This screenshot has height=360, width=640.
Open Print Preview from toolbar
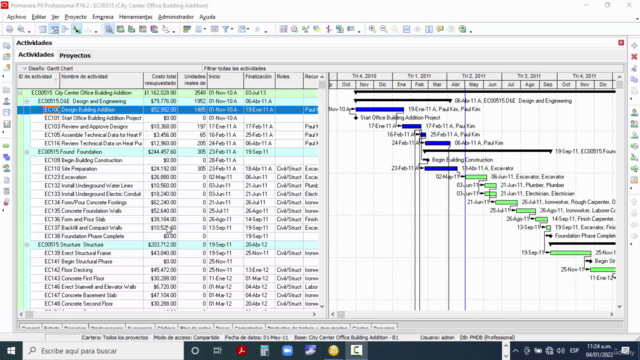pos(20,29)
